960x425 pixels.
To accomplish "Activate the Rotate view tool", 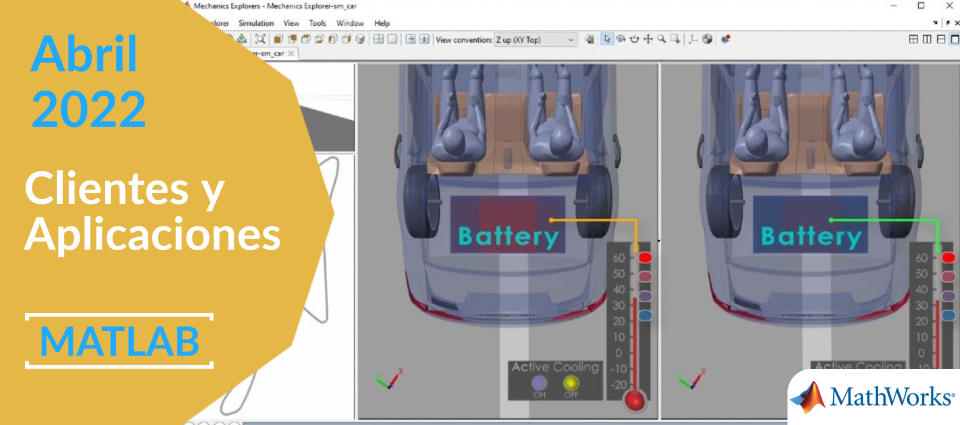I will 621,39.
